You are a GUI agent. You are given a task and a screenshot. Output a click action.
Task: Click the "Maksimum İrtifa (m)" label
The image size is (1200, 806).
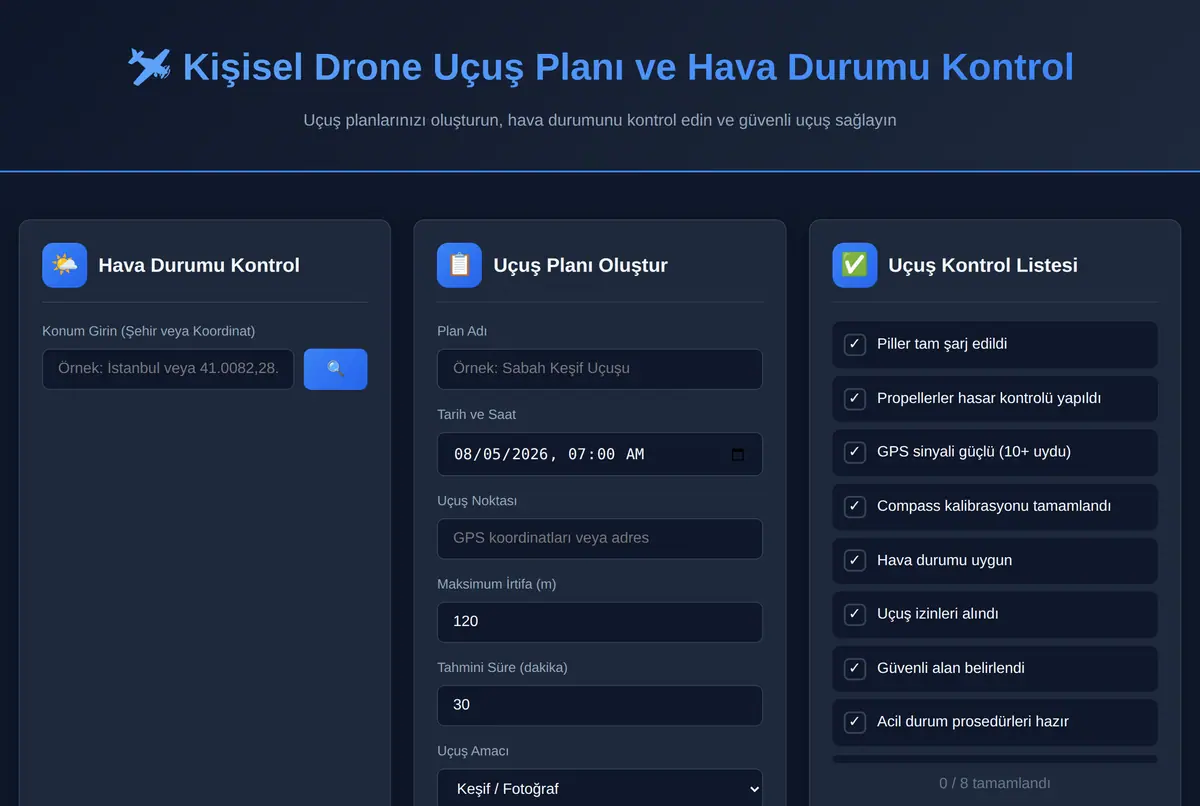(496, 584)
